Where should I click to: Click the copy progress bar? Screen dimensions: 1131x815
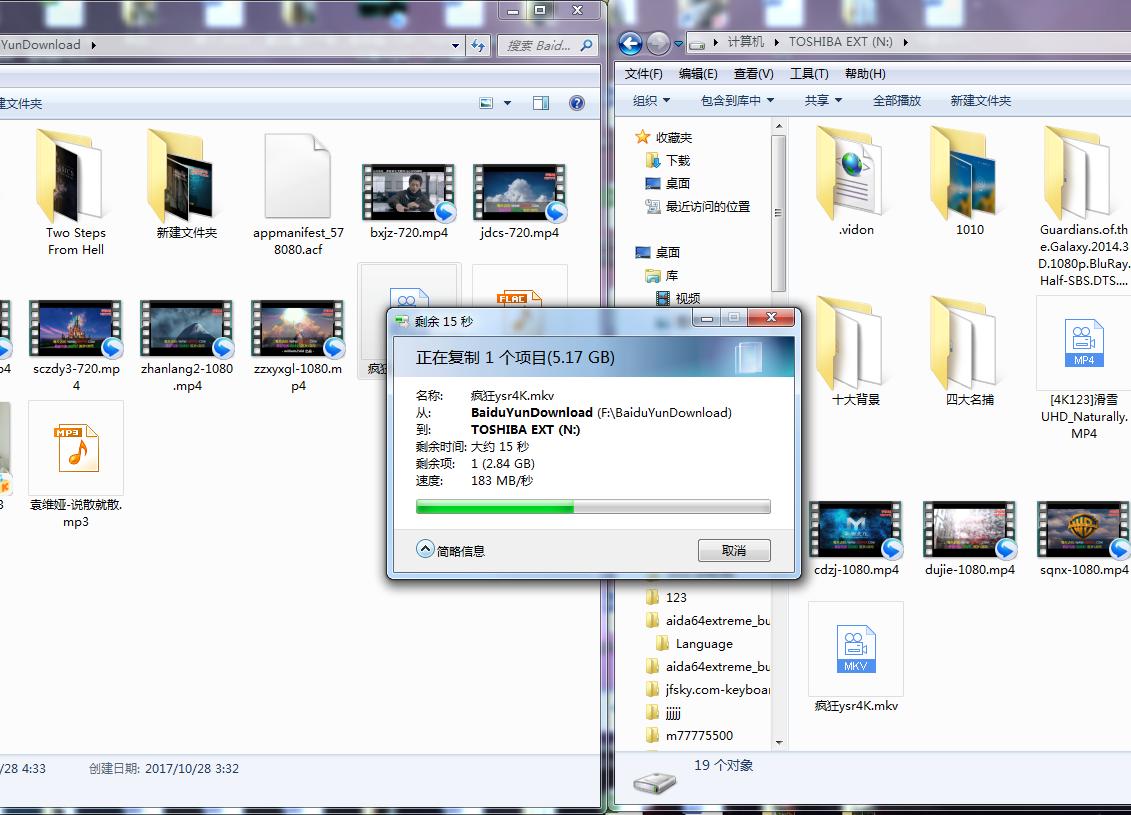tap(593, 507)
